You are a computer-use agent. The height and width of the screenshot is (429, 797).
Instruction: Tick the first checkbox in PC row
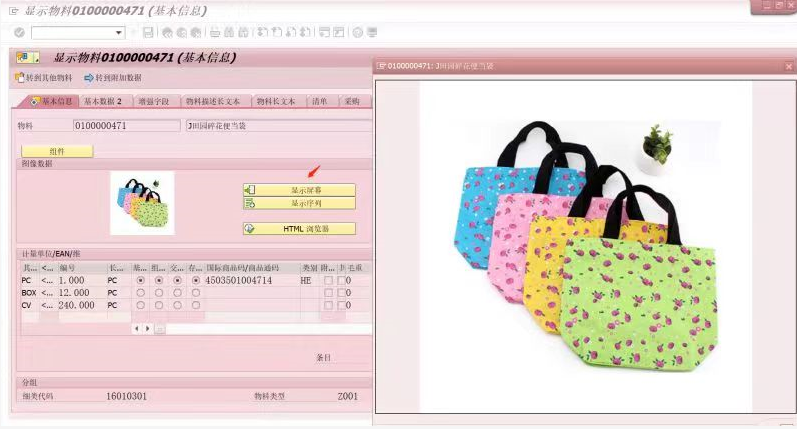(x=328, y=281)
